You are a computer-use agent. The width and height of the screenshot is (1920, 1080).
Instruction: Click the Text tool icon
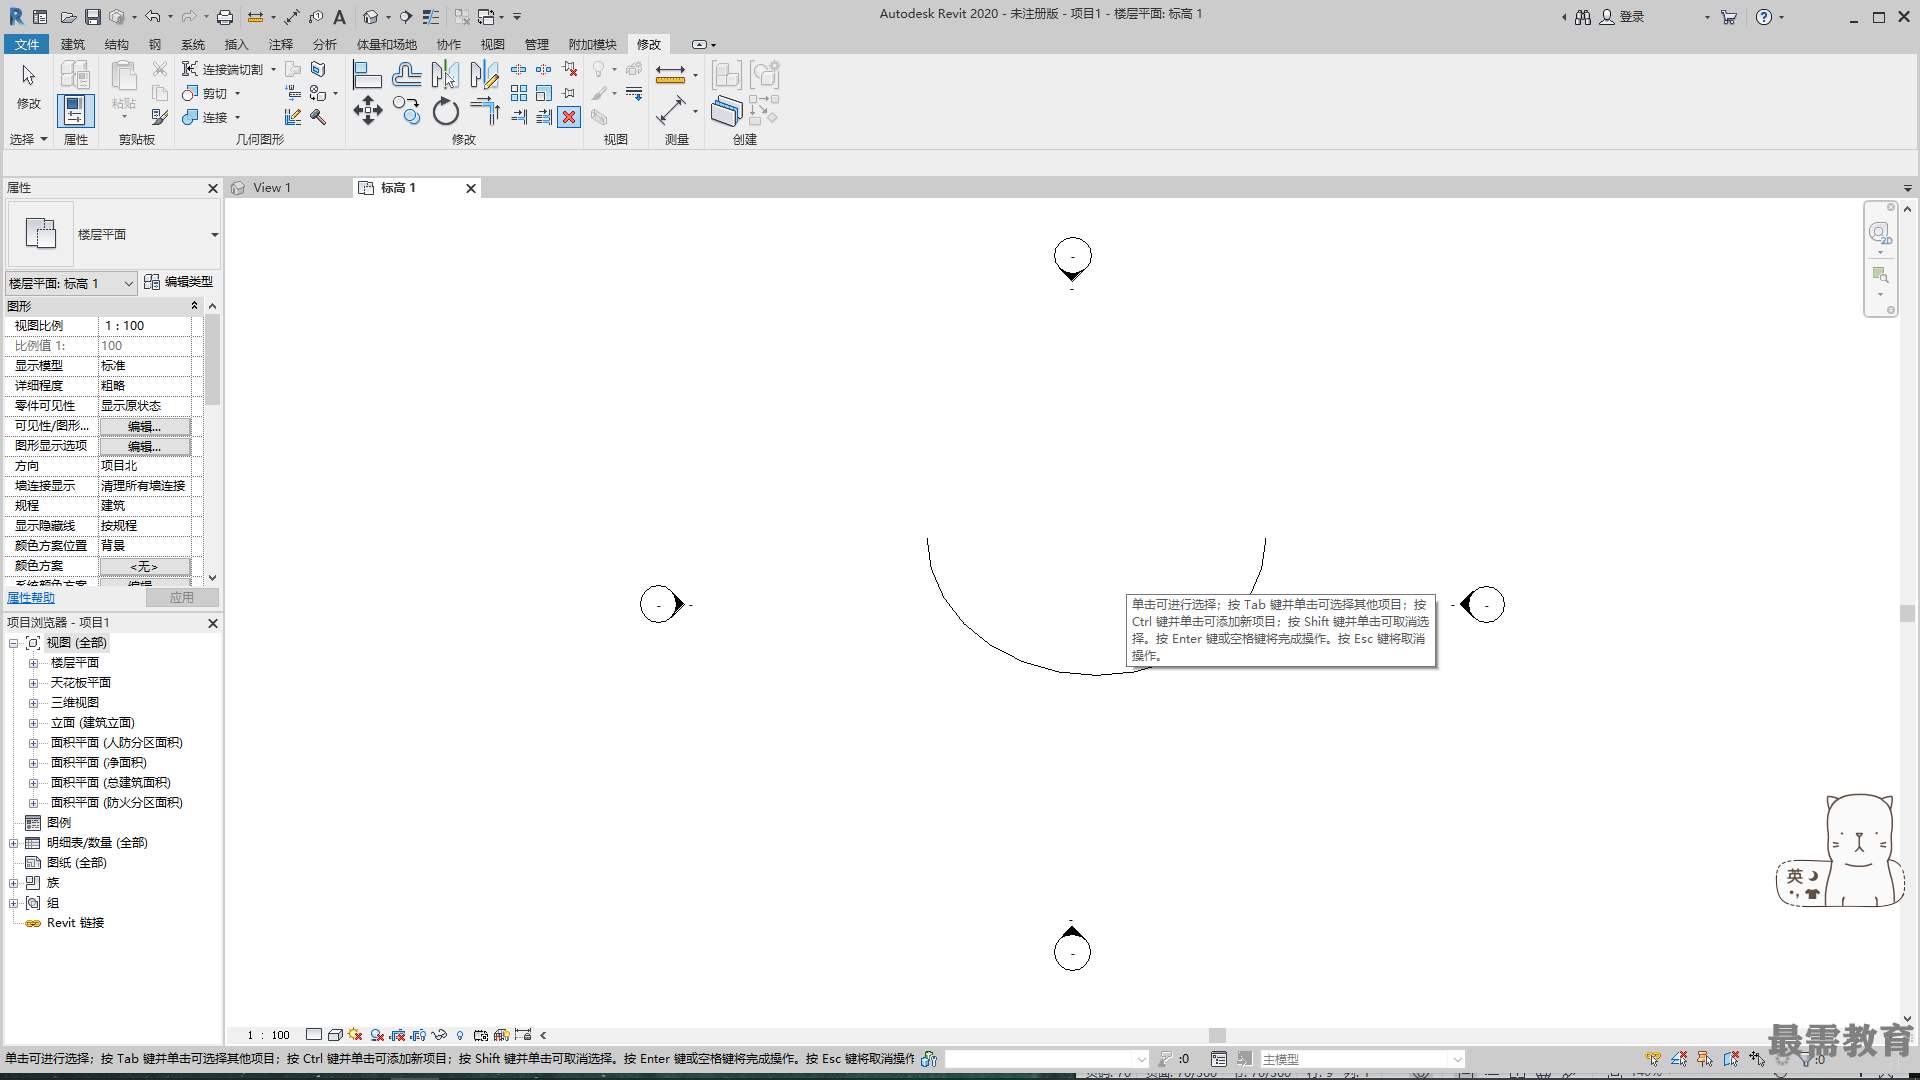click(340, 17)
